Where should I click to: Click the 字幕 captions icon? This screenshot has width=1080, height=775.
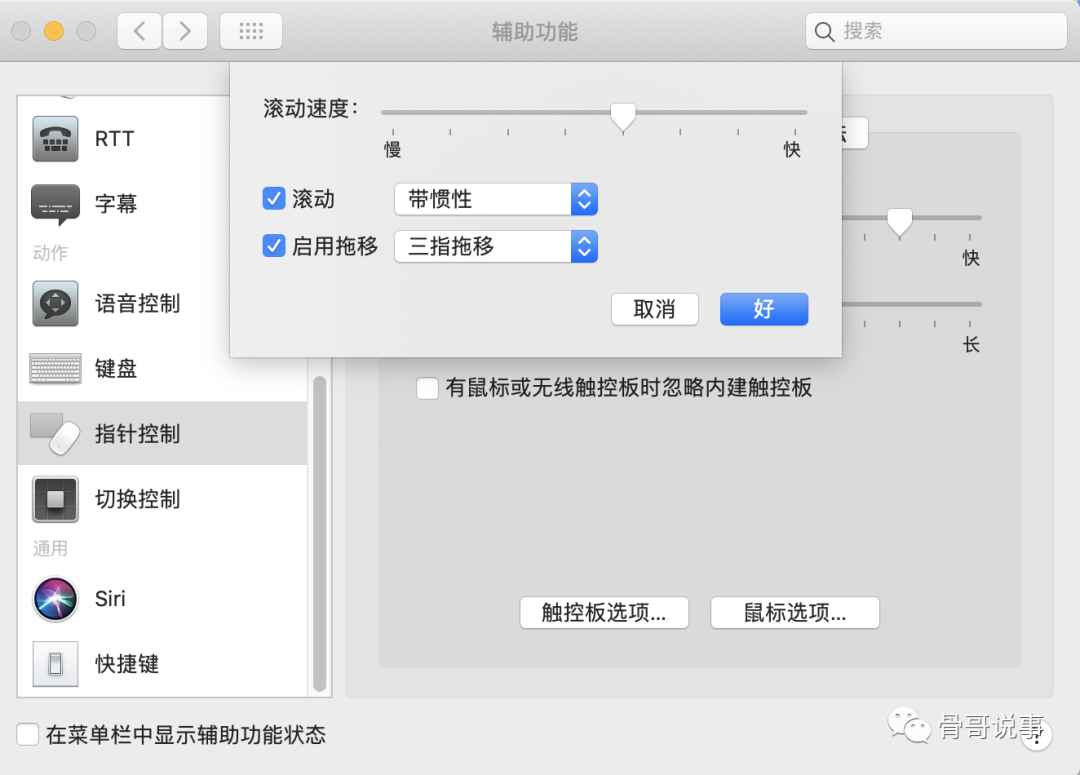(55, 204)
